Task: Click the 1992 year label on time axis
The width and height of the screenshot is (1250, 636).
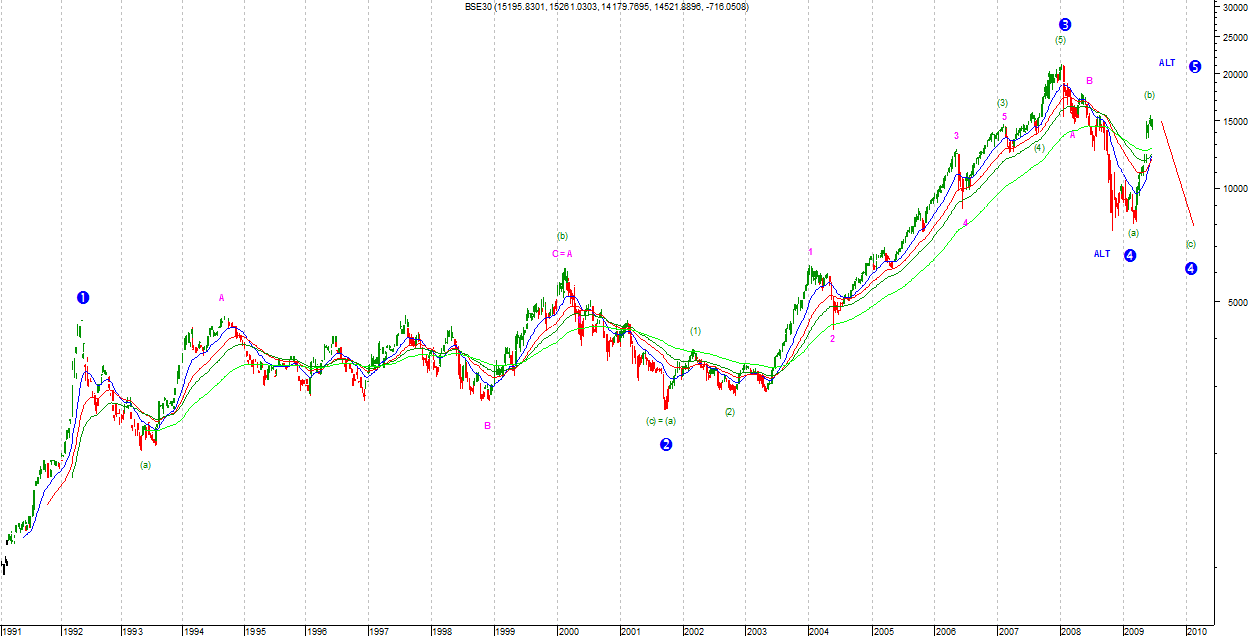Action: click(x=73, y=631)
